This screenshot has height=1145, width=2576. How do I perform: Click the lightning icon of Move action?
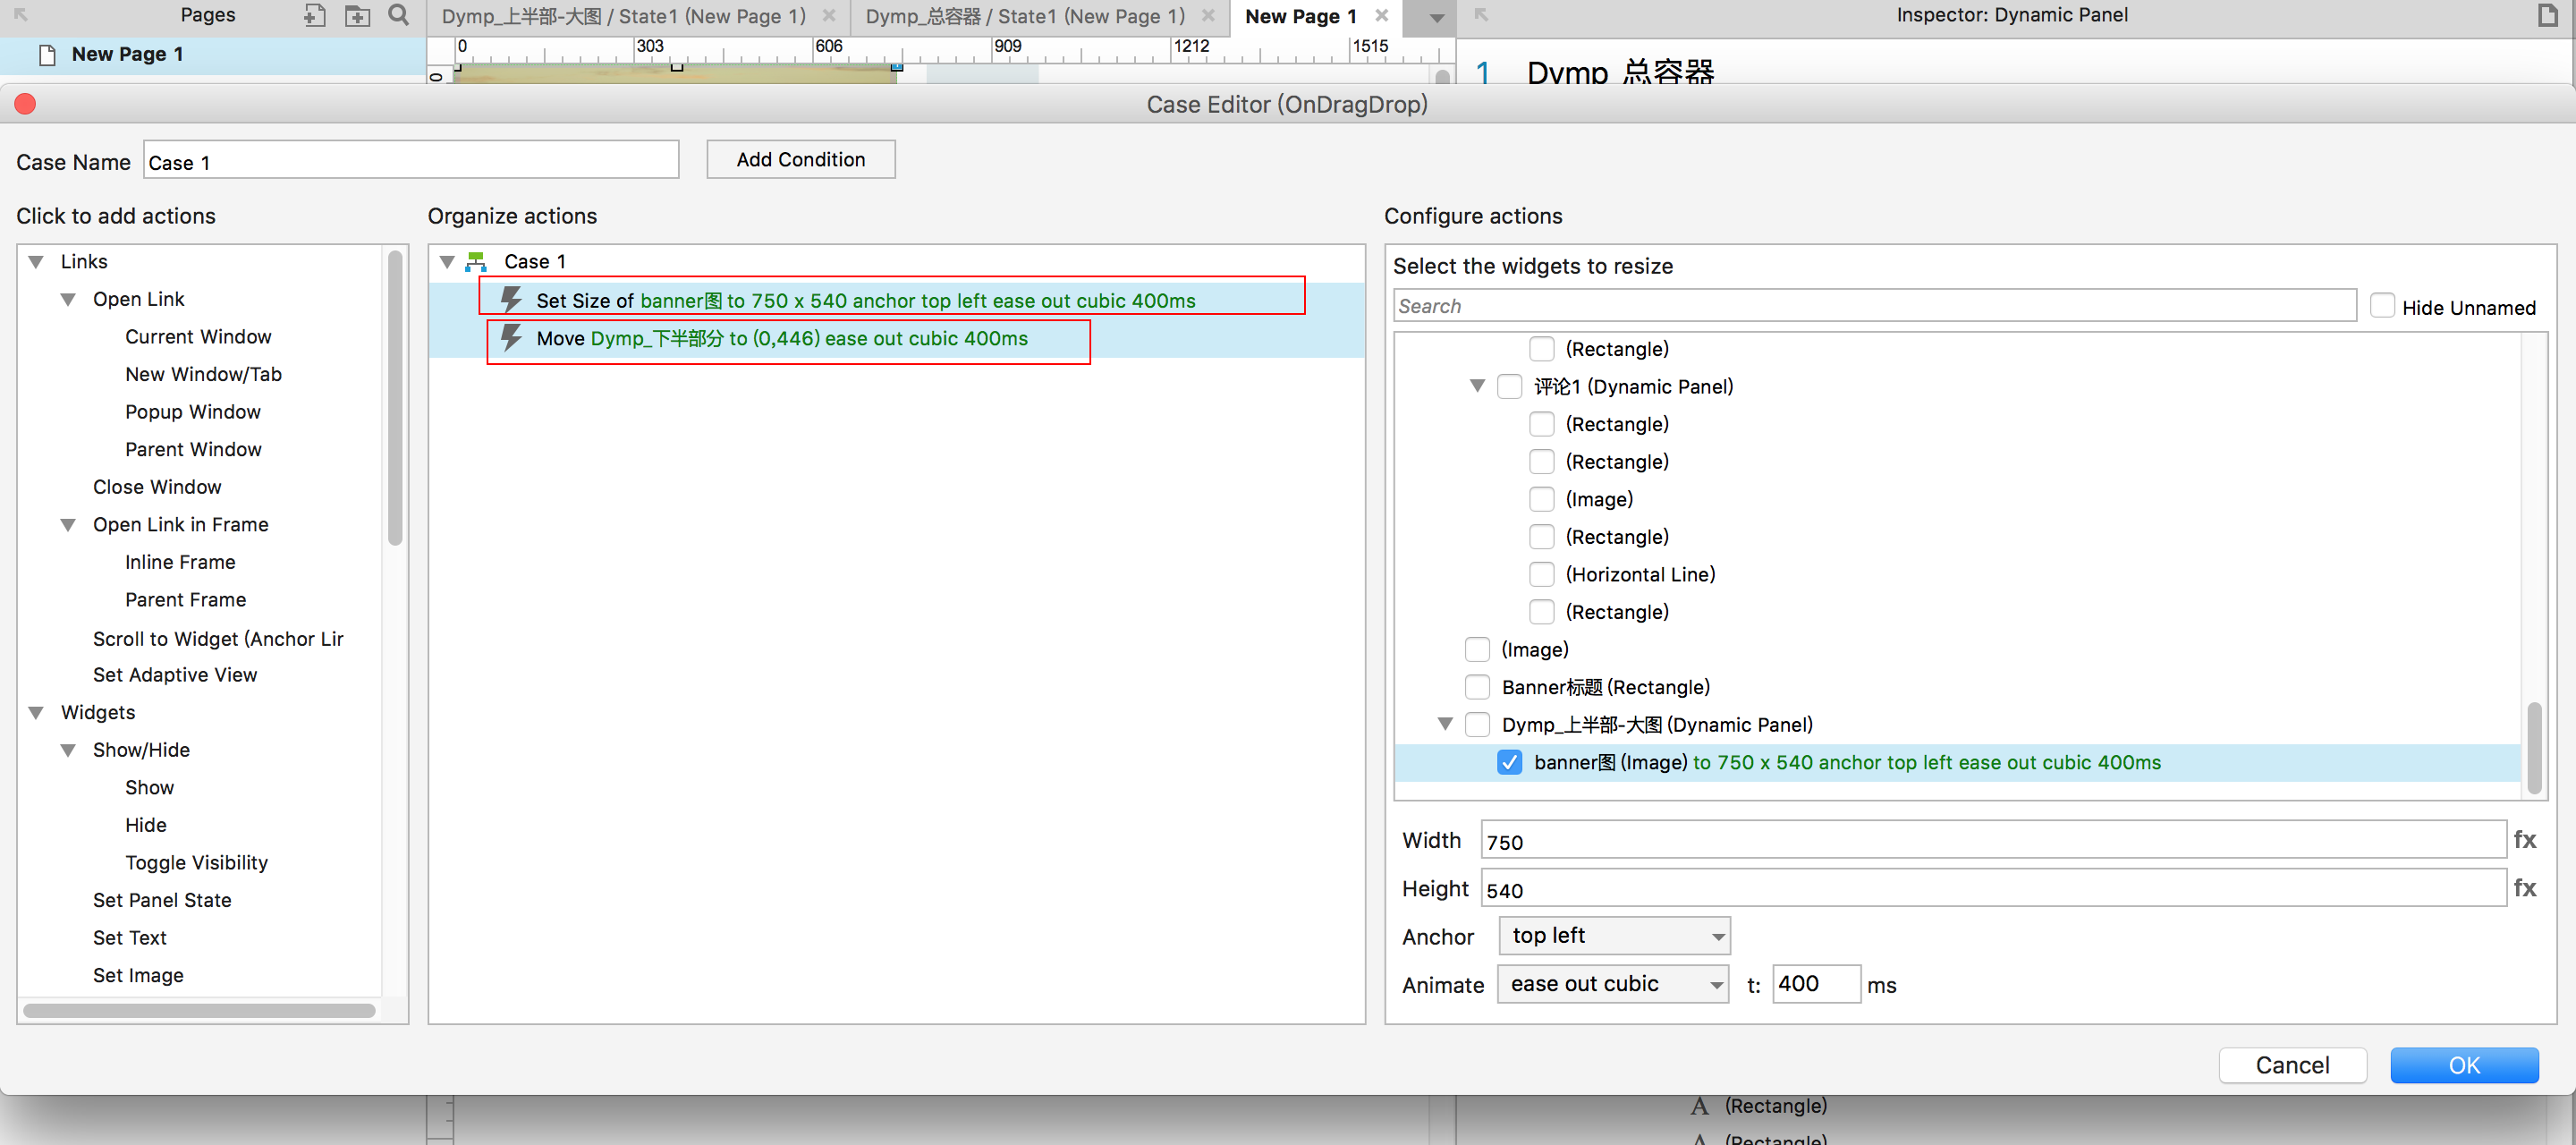(x=511, y=338)
